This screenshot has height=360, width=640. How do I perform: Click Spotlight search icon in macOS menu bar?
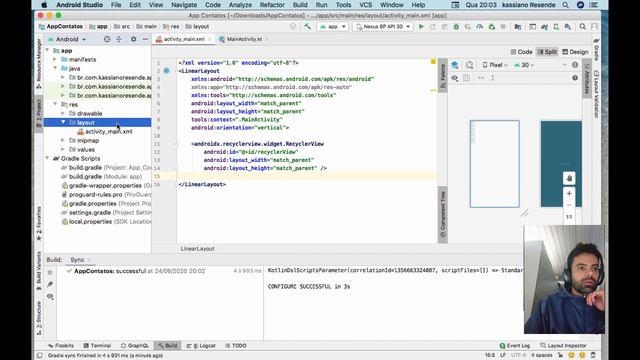pyautogui.click(x=565, y=5)
